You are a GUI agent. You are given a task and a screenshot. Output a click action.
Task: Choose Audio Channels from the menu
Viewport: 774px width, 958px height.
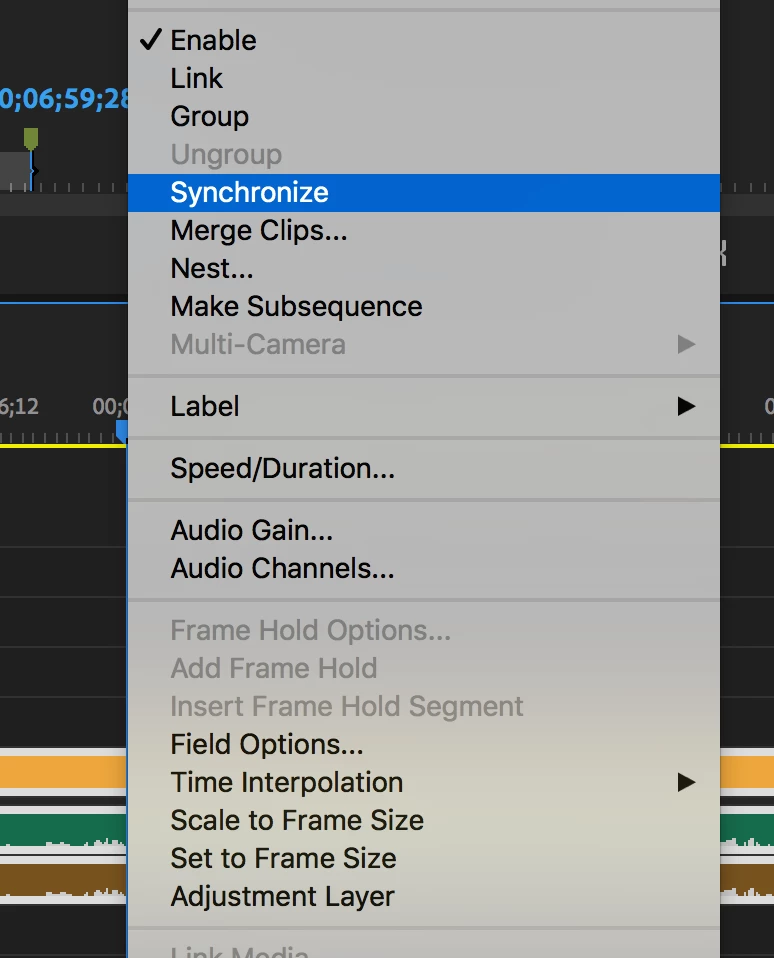click(283, 568)
